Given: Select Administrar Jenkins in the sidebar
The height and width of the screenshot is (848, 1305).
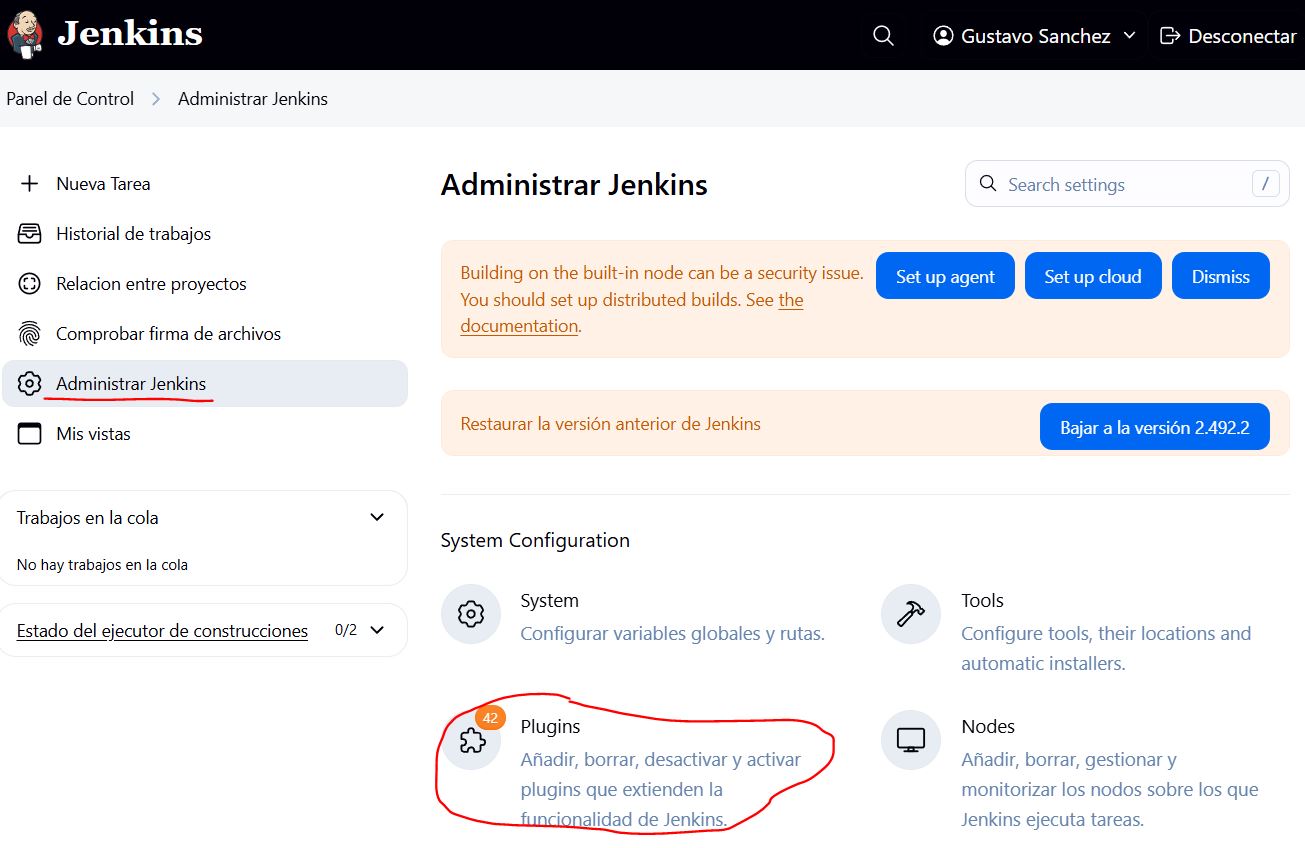Looking at the screenshot, I should [133, 383].
